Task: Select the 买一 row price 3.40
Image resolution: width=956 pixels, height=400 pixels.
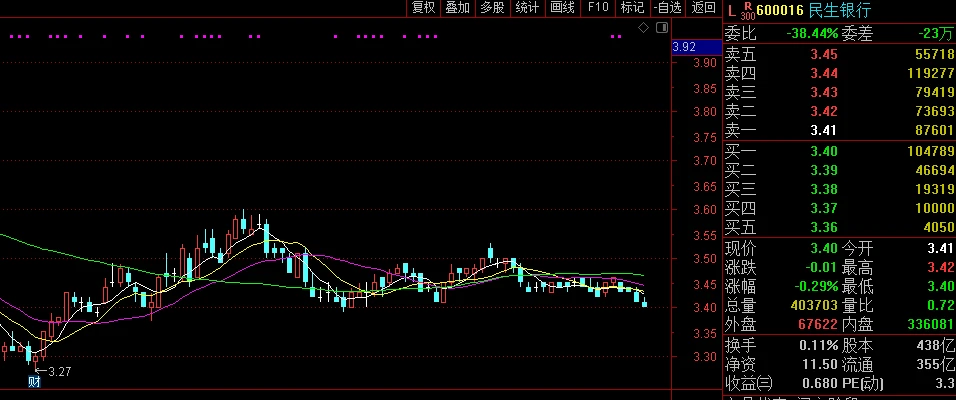Action: click(x=824, y=151)
